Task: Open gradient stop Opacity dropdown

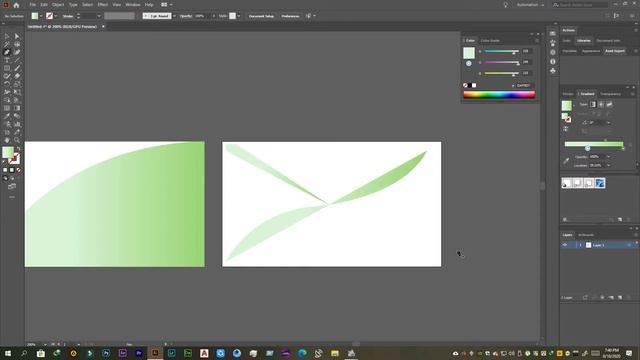Action: (609, 157)
